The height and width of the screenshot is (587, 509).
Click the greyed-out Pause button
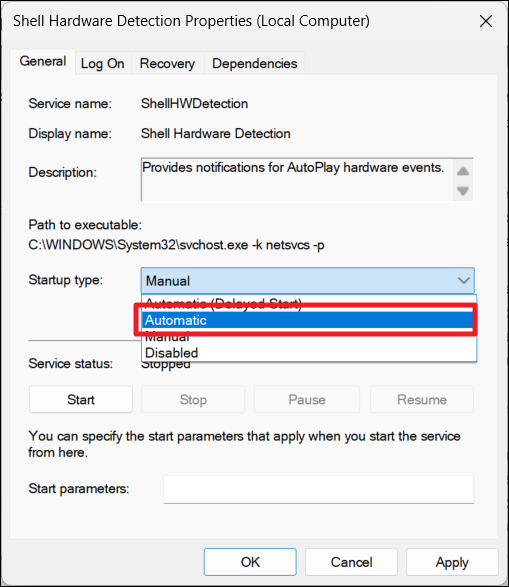point(307,399)
